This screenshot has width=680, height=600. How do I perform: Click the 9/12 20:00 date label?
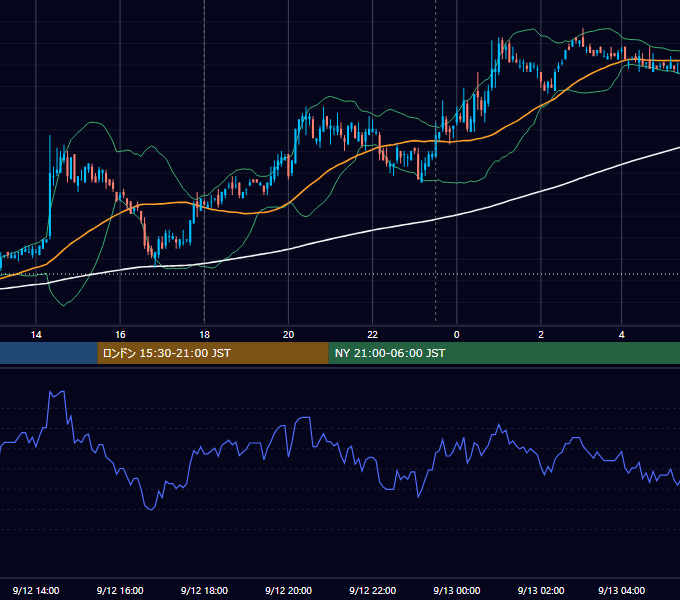tap(288, 590)
